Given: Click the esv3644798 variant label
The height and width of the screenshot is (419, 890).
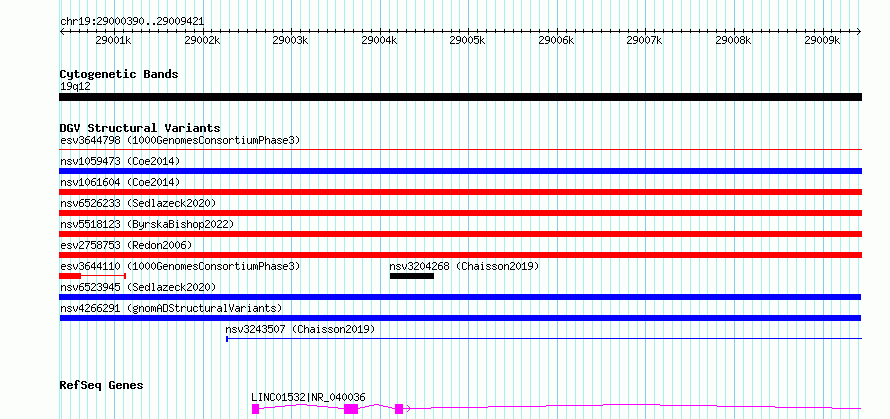Looking at the screenshot, I should 180,140.
